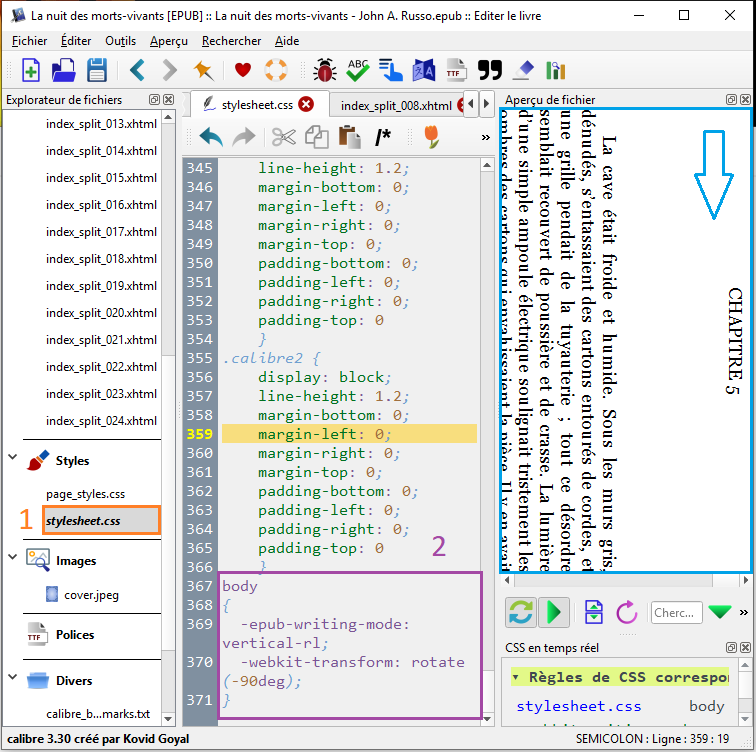Click the smart quotes icon

click(489, 70)
